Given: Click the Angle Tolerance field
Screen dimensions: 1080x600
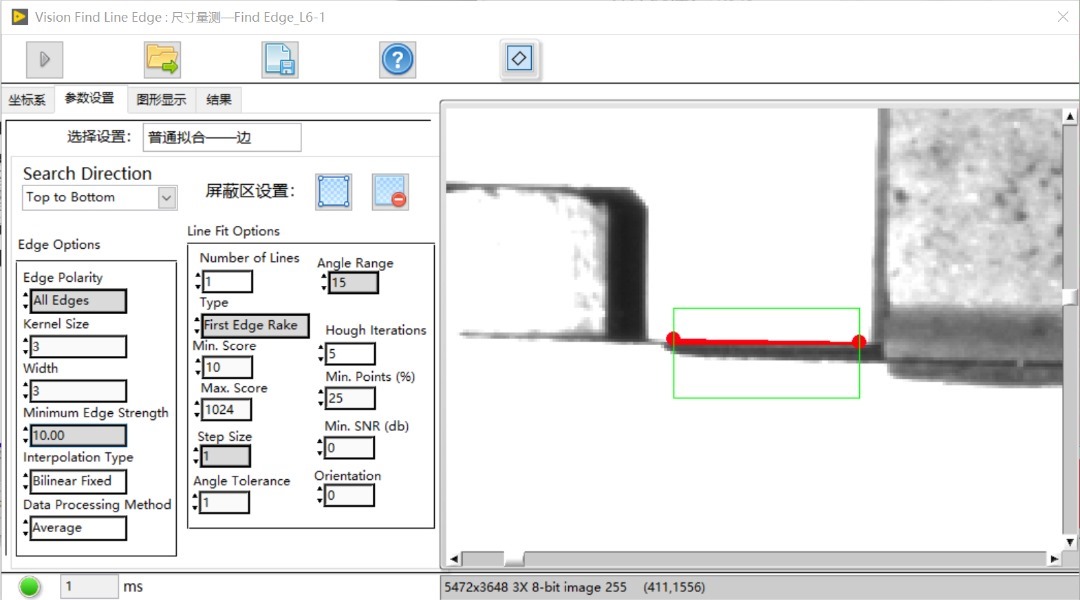Looking at the screenshot, I should (x=225, y=502).
